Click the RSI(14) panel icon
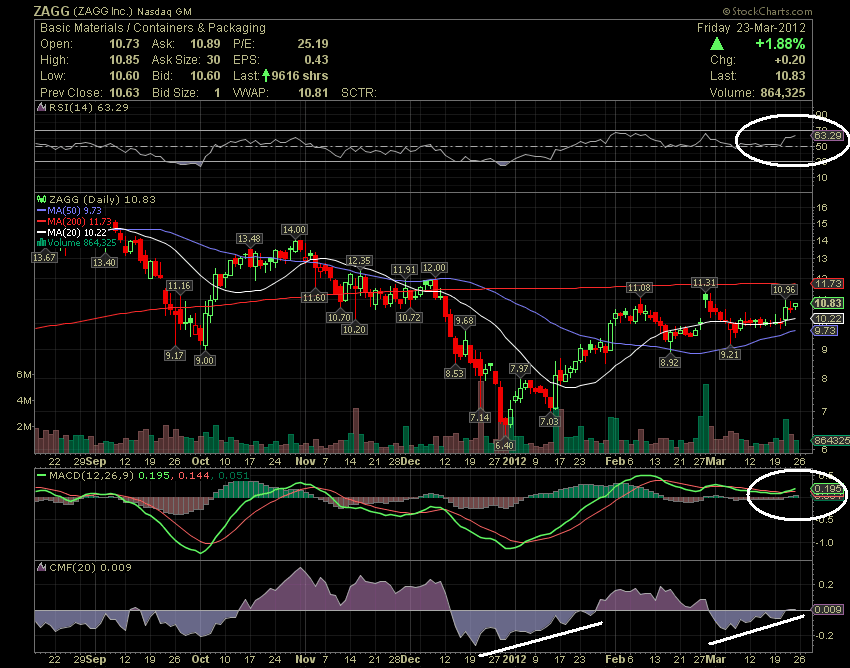 (x=41, y=107)
